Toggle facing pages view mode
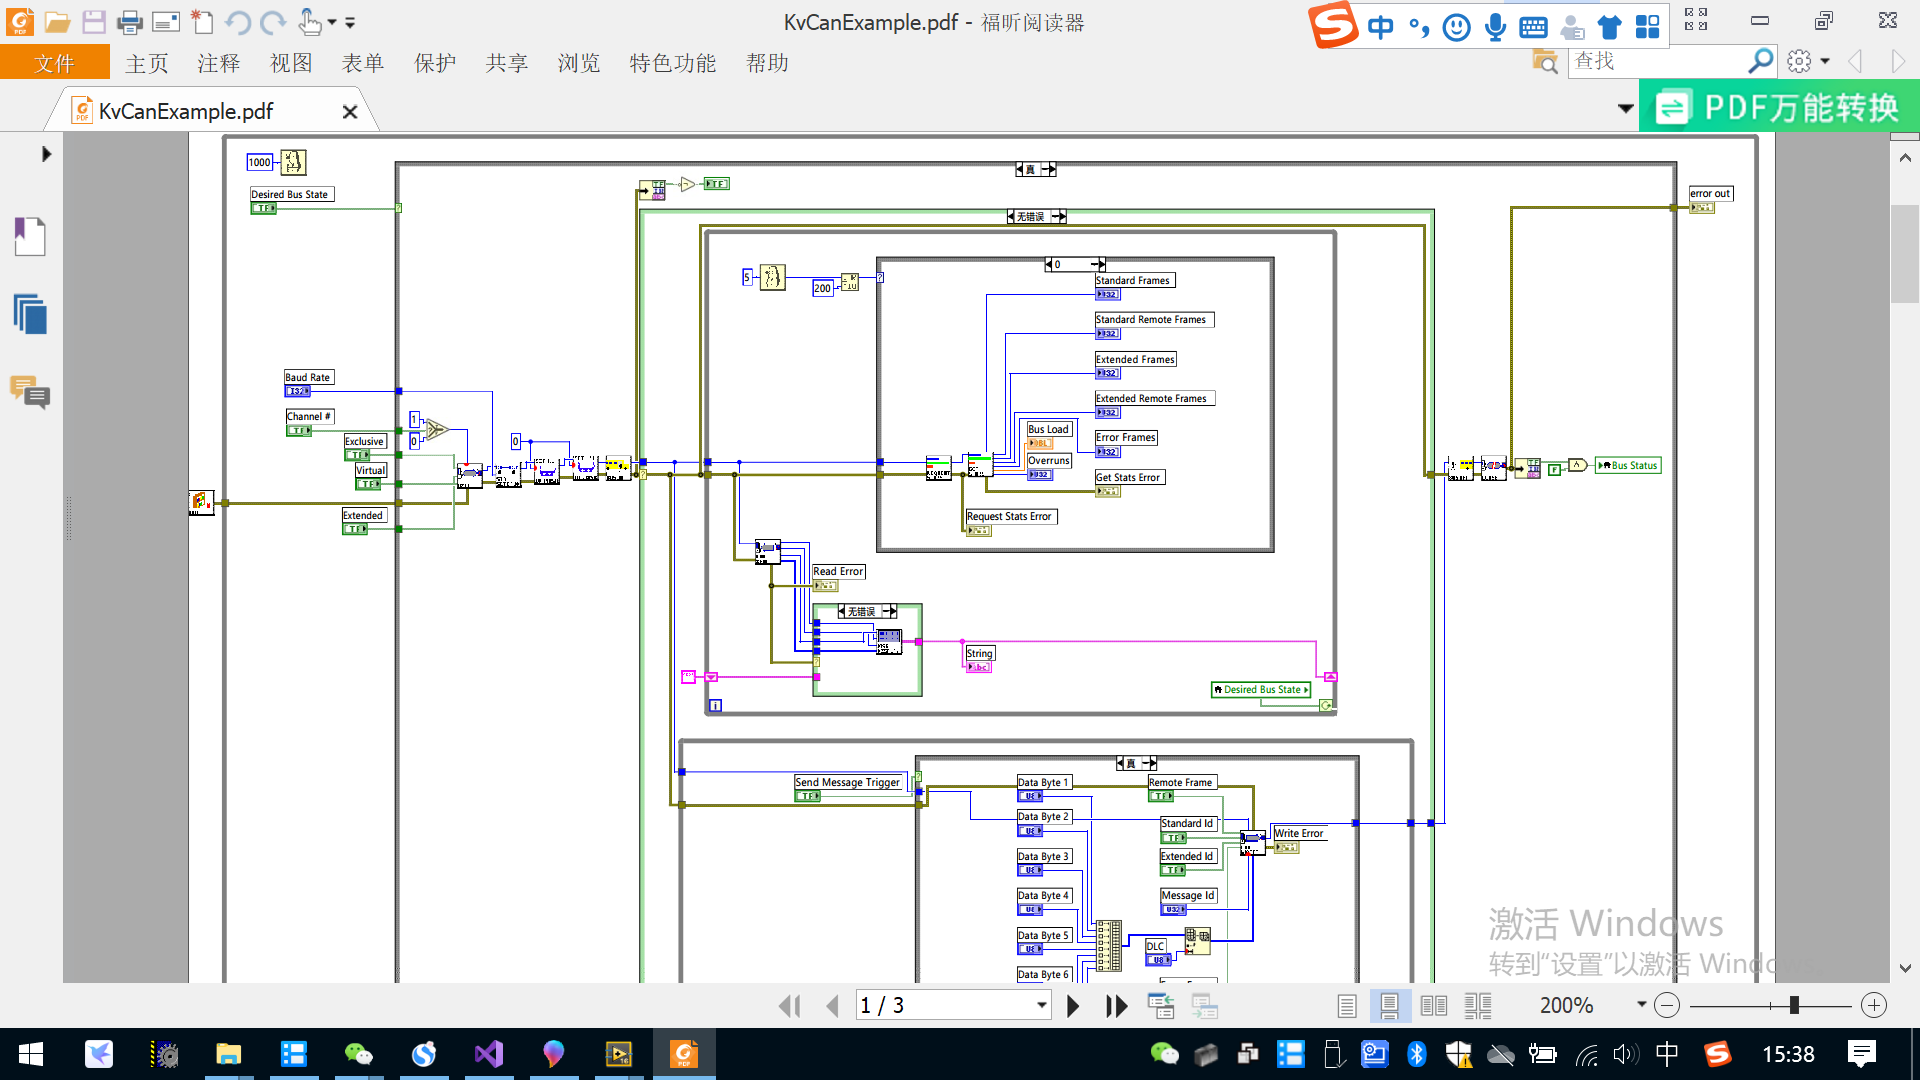 (x=1434, y=1005)
